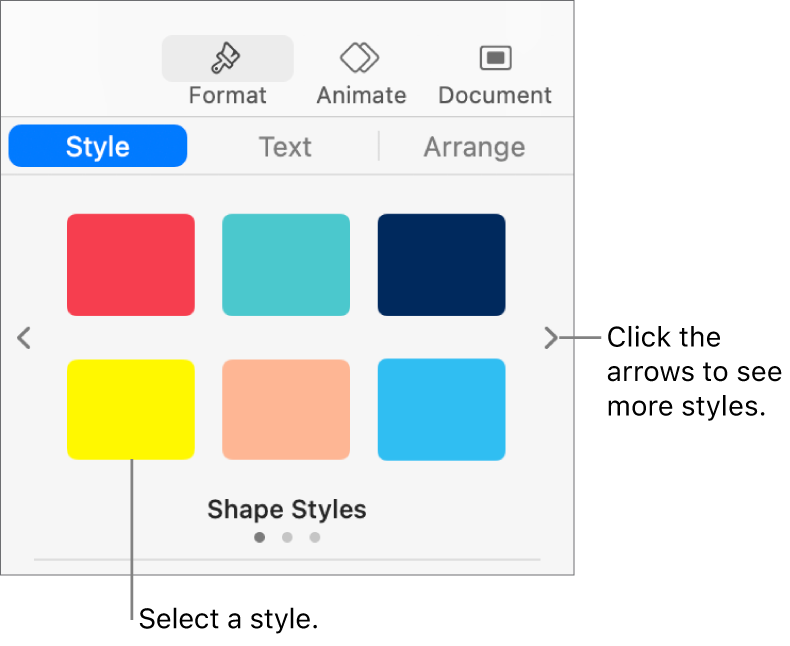The image size is (790, 646).
Task: Choose the teal shape style
Action: point(286,265)
